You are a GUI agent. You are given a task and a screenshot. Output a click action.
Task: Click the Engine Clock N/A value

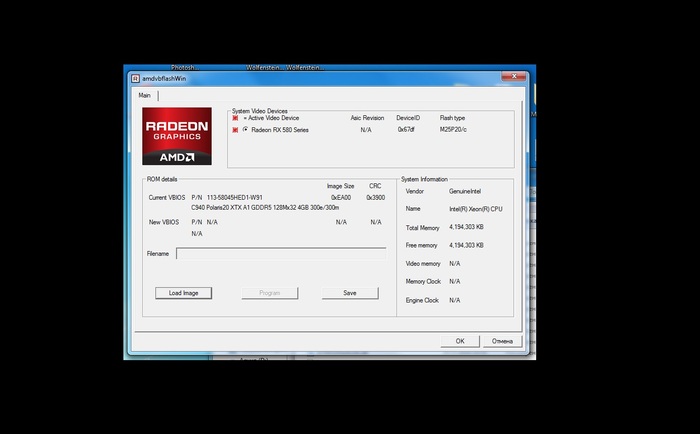(454, 300)
